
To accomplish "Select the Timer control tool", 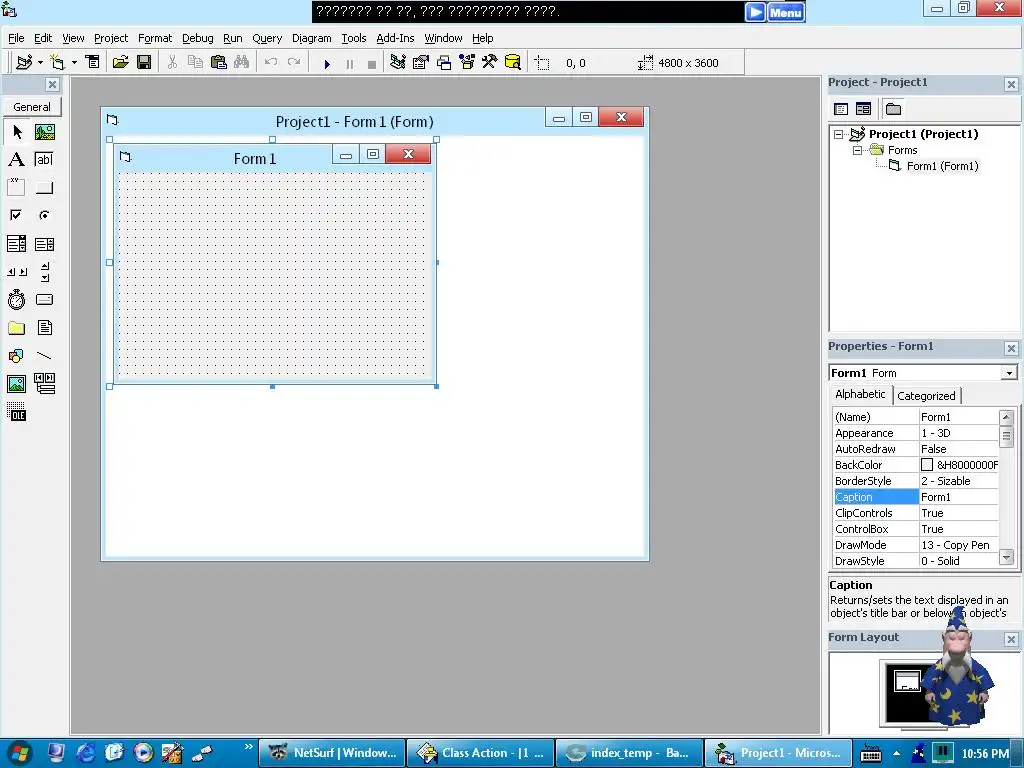I will 17,300.
